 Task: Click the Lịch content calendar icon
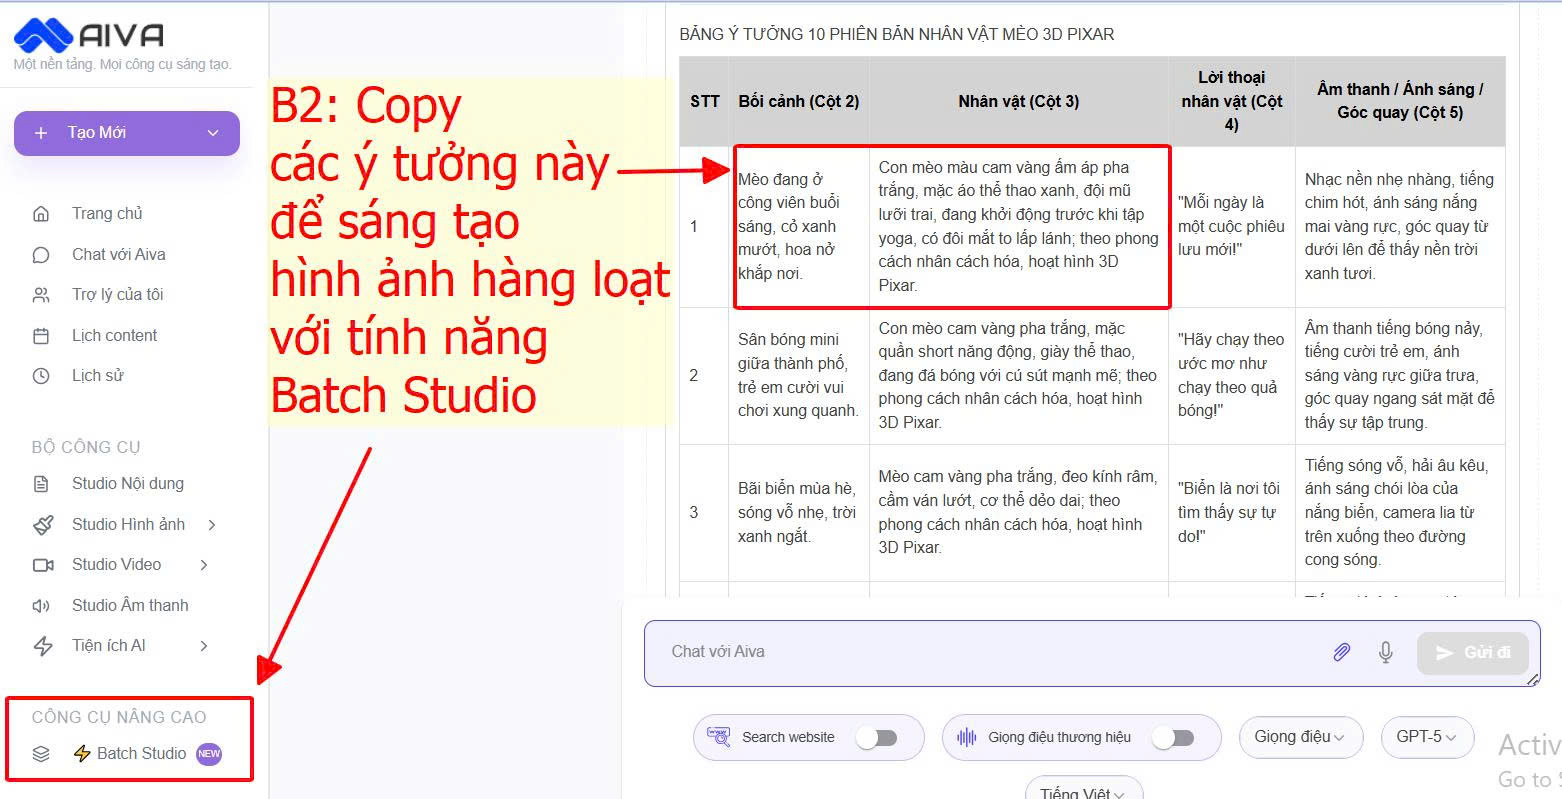[41, 336]
